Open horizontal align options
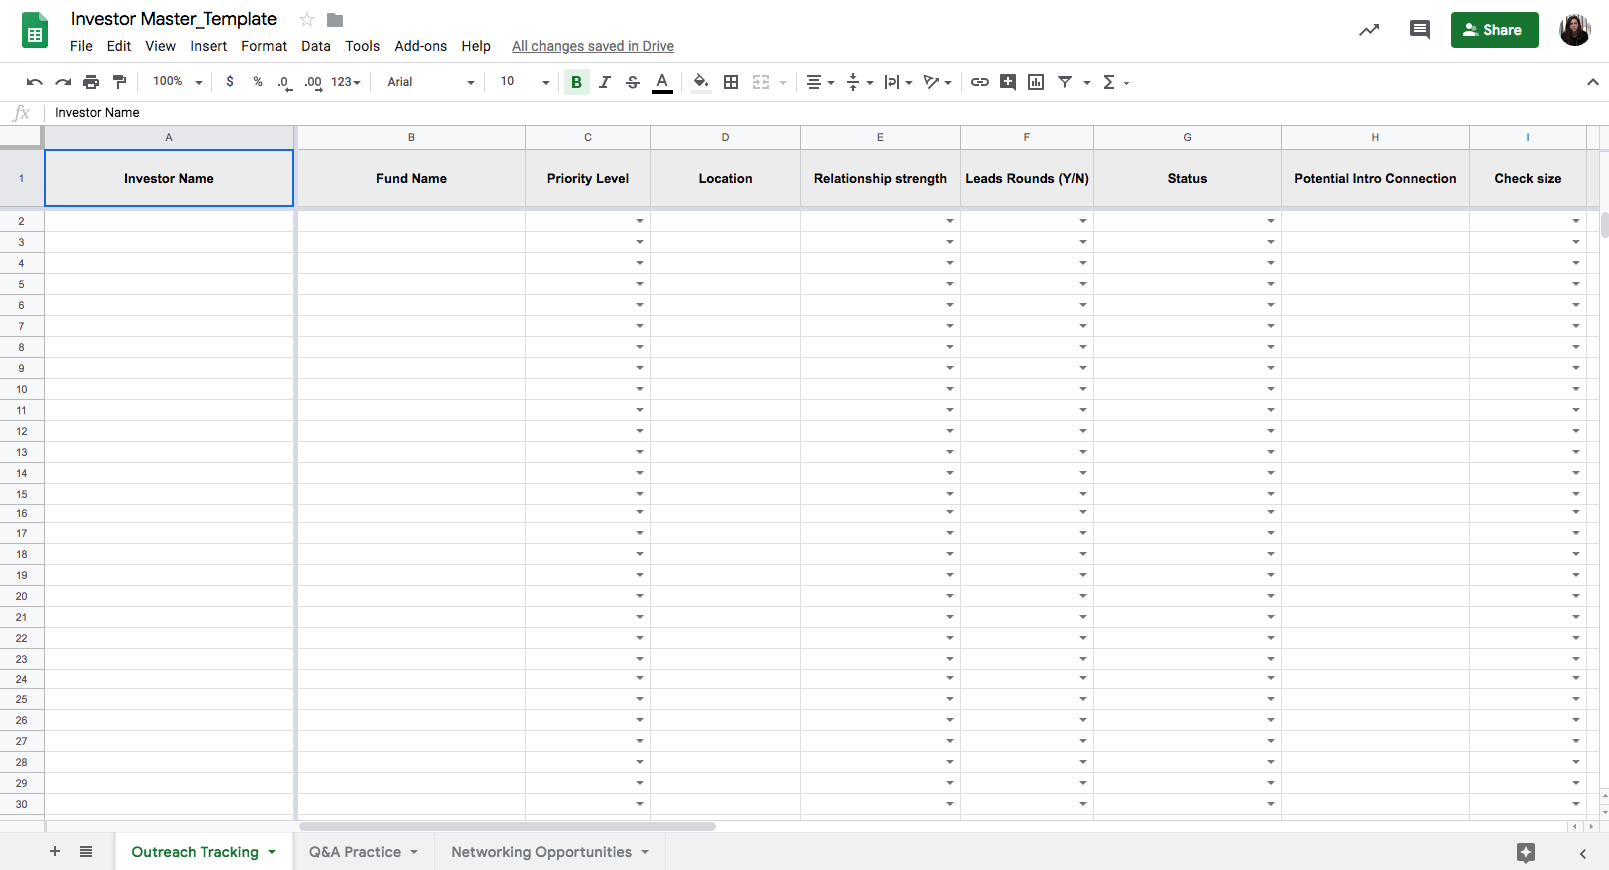Screen dimensions: 1609x870 coord(820,82)
